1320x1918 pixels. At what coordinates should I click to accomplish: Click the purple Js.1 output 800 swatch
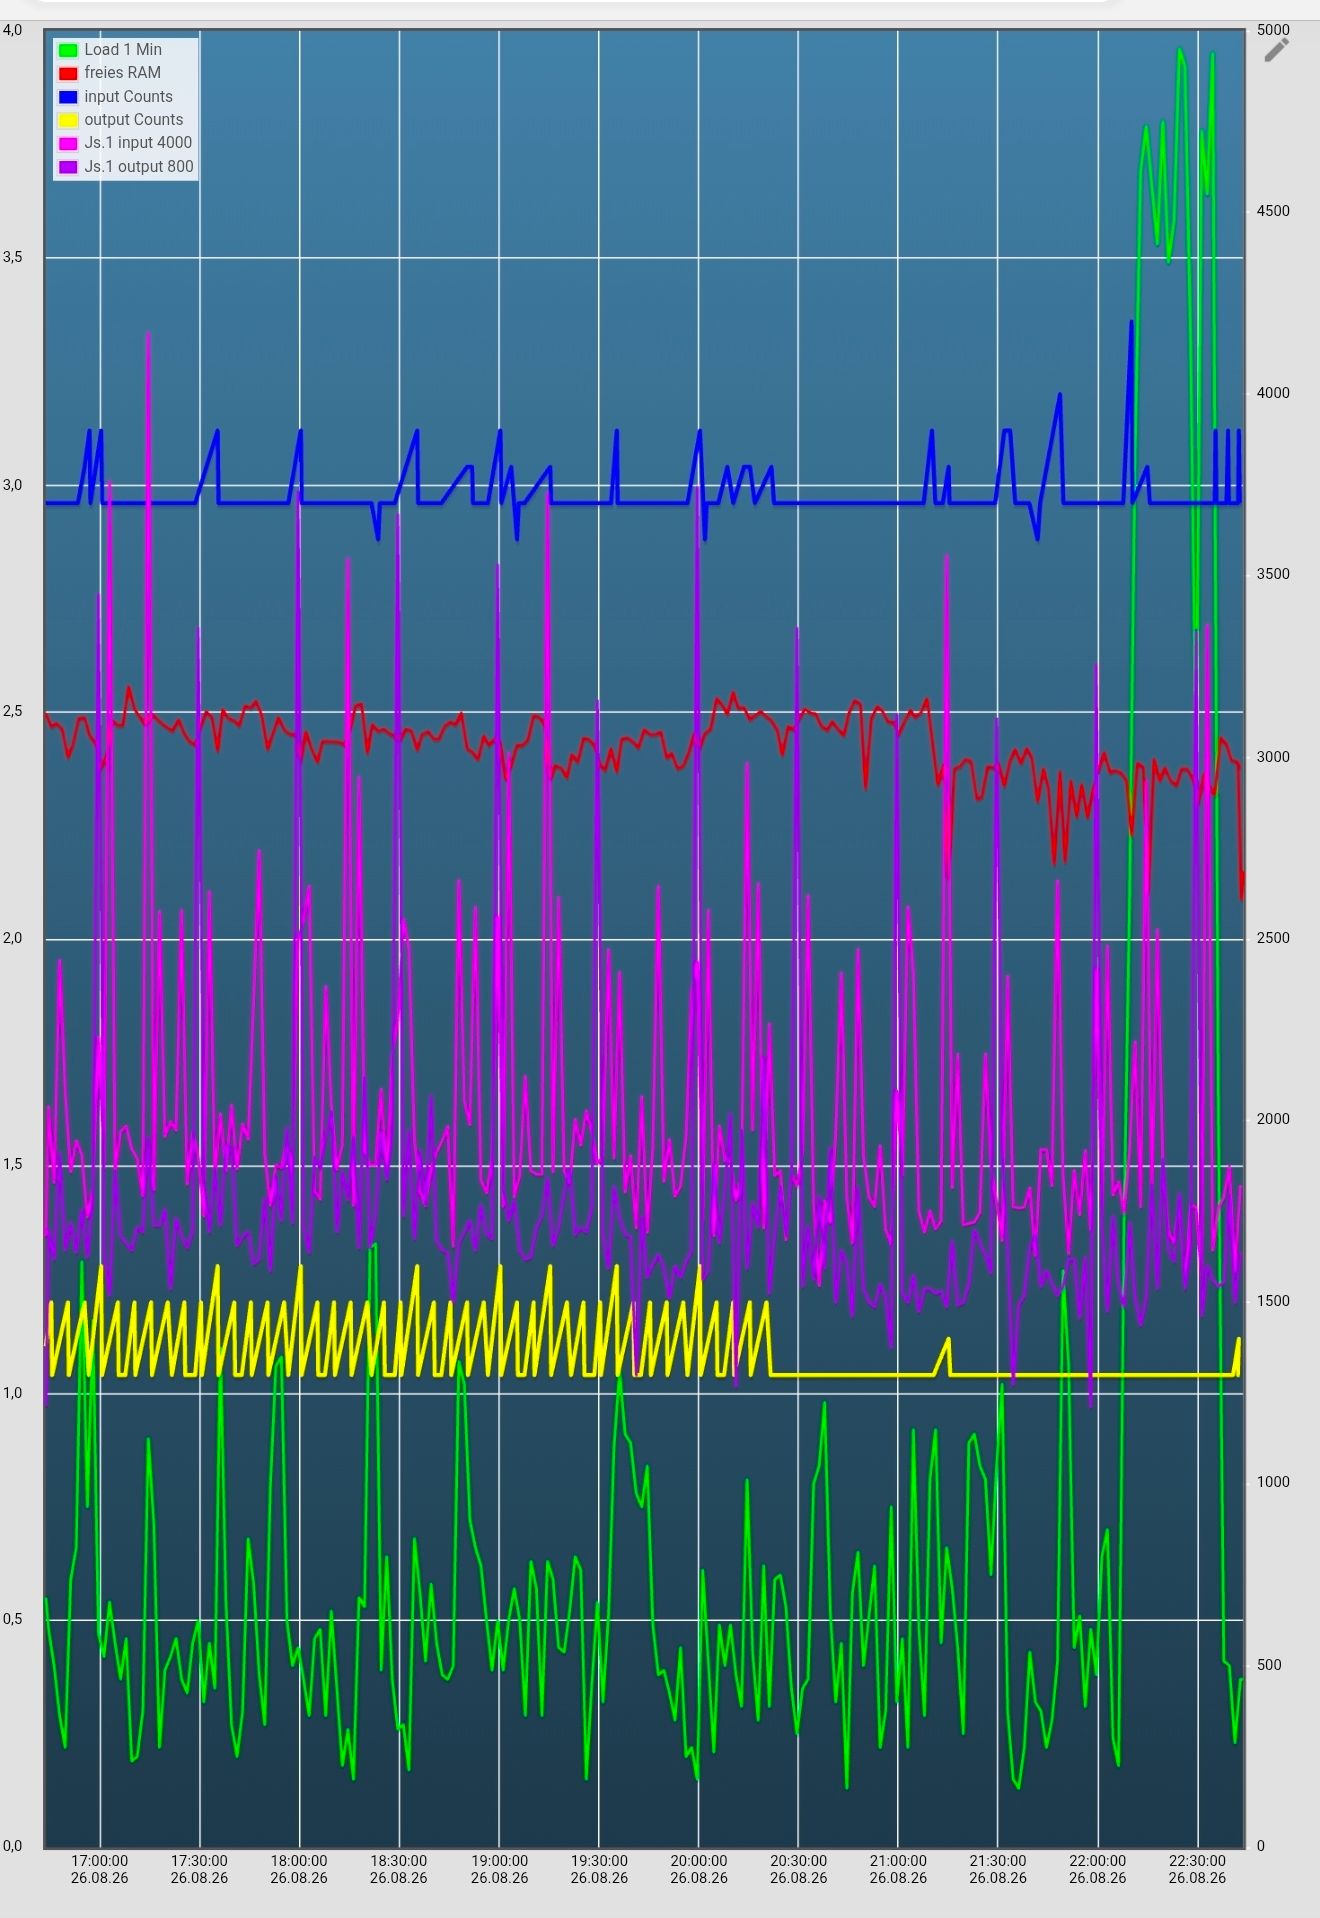pos(68,167)
